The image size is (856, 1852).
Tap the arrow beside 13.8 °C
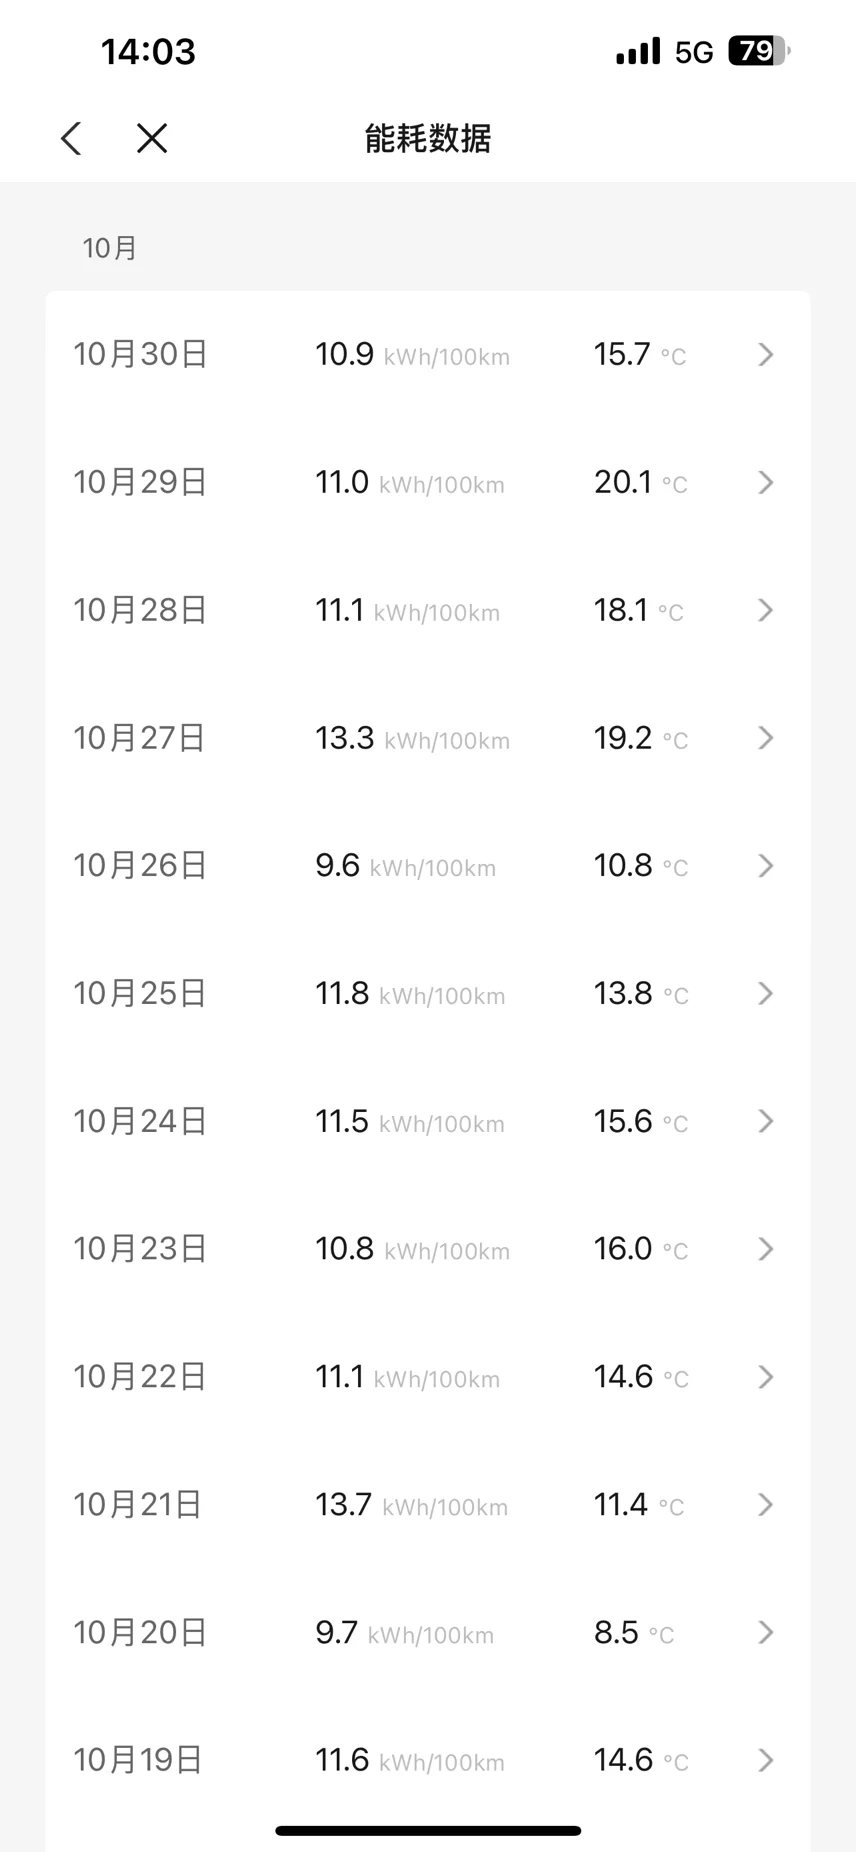point(766,994)
